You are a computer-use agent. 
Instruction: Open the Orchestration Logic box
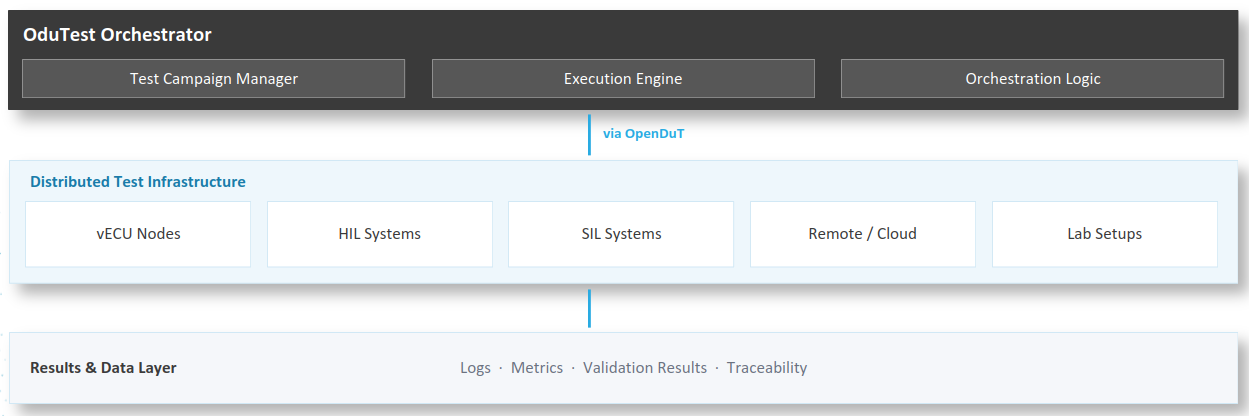pyautogui.click(x=1032, y=78)
